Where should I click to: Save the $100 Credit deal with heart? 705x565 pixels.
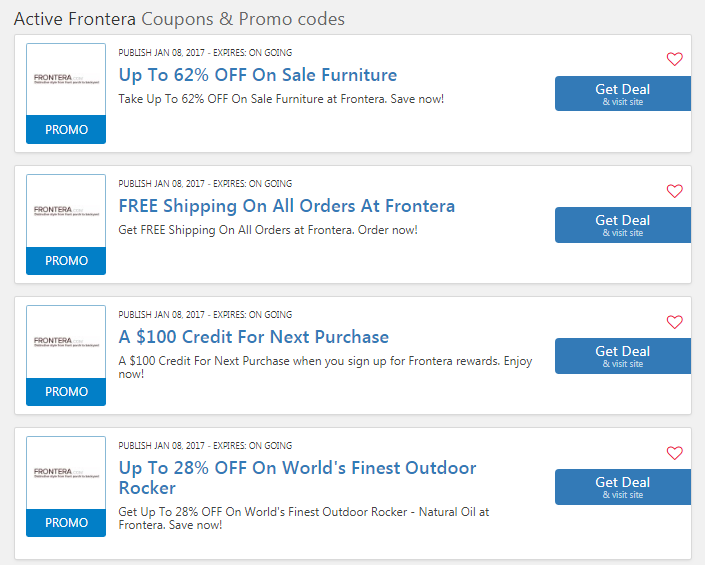(674, 322)
